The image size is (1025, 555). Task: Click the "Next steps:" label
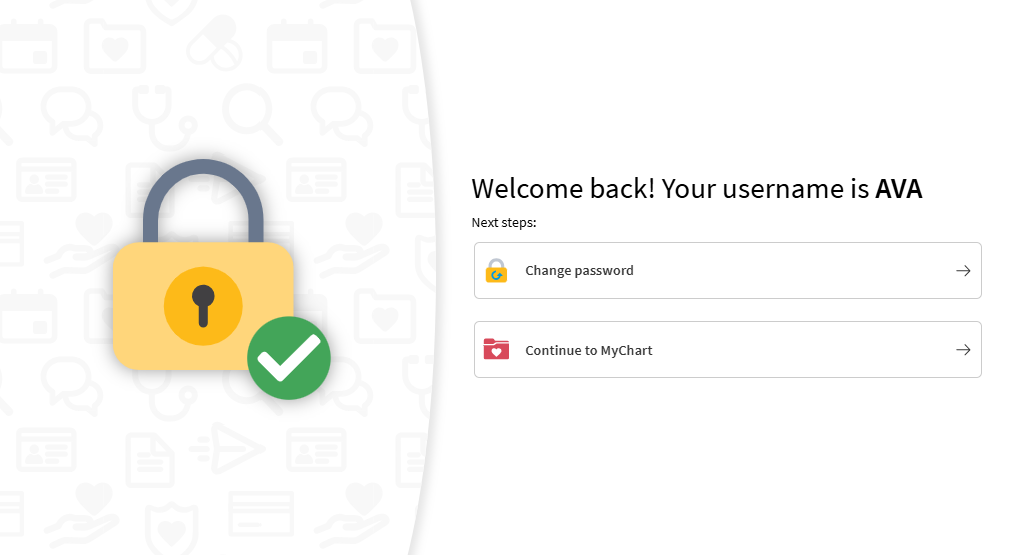pyautogui.click(x=504, y=222)
